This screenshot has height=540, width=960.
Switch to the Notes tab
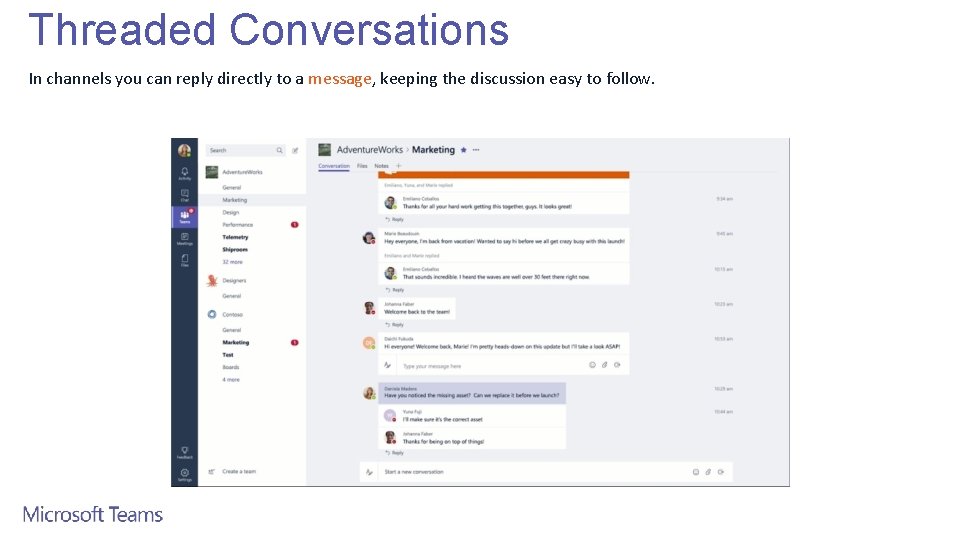point(381,166)
